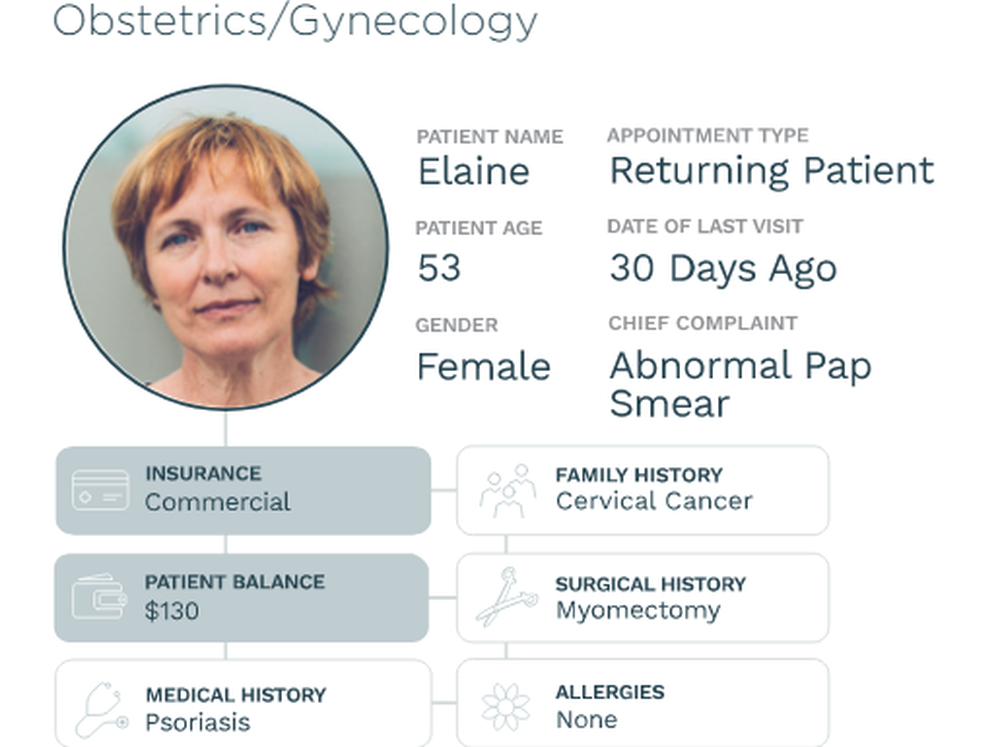Select the Patient Balance $130 card

click(x=242, y=598)
